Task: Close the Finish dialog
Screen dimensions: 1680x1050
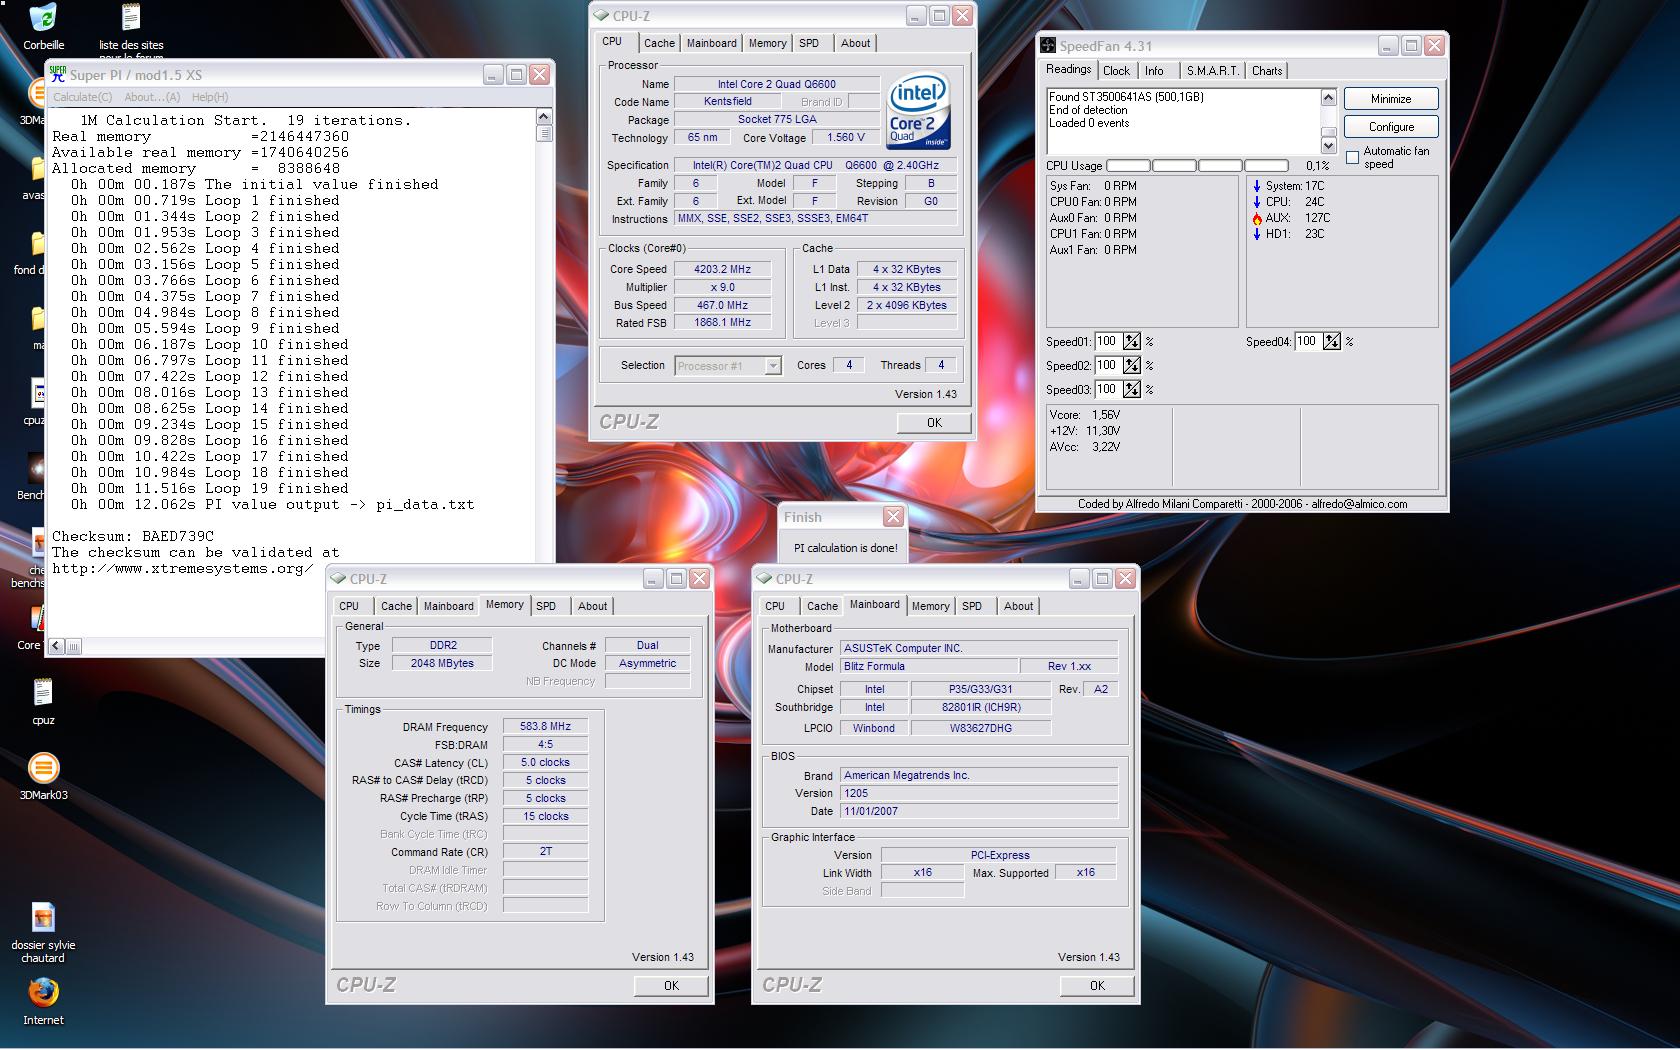Action: click(x=893, y=517)
